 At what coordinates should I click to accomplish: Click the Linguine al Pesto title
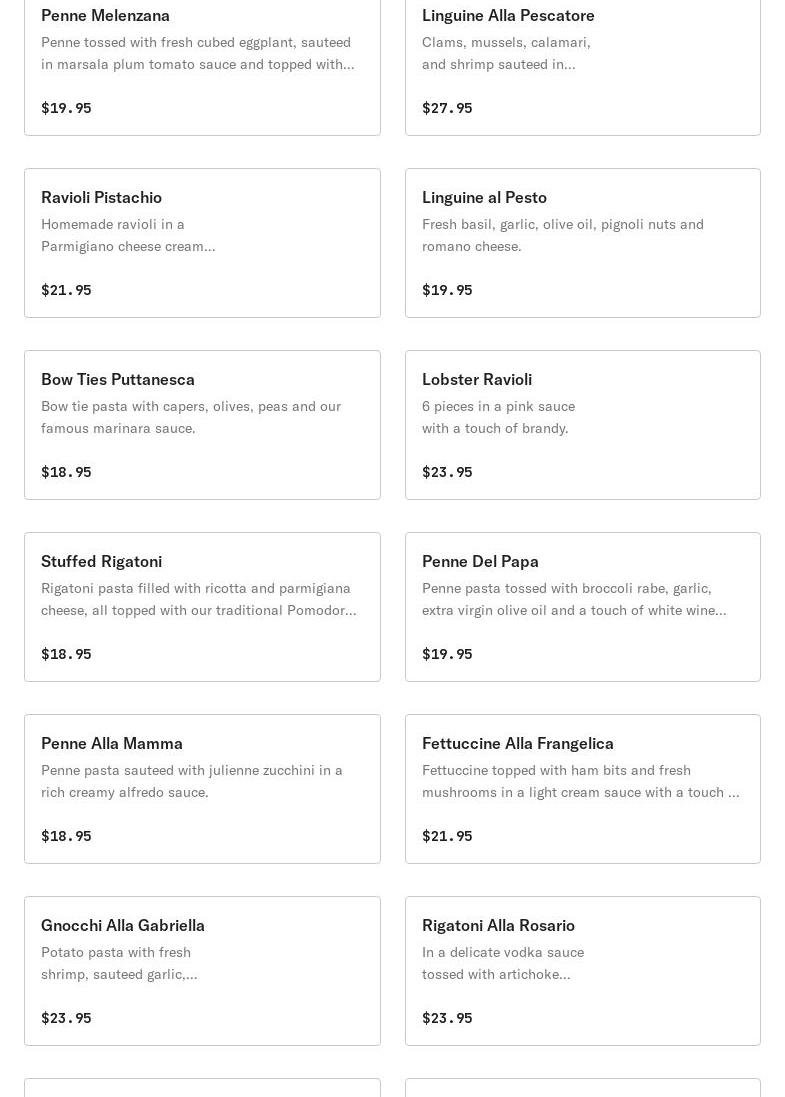484,197
